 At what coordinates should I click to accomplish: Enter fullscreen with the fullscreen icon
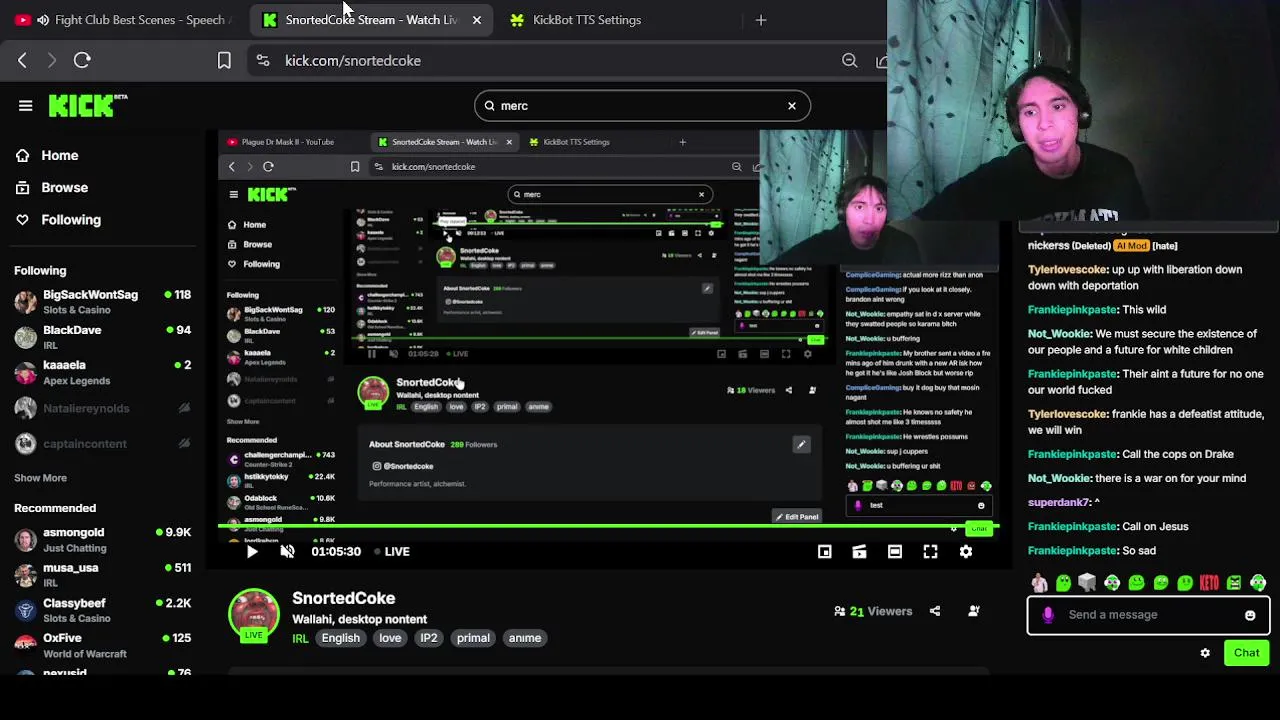point(930,551)
